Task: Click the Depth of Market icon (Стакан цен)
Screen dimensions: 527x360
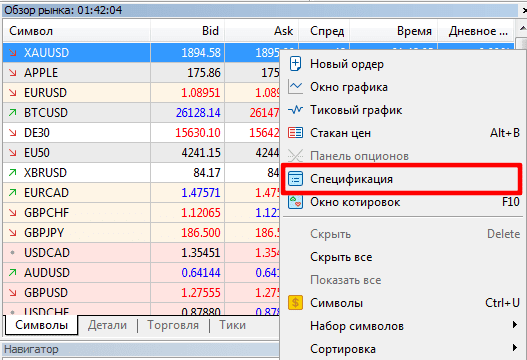Action: [295, 133]
